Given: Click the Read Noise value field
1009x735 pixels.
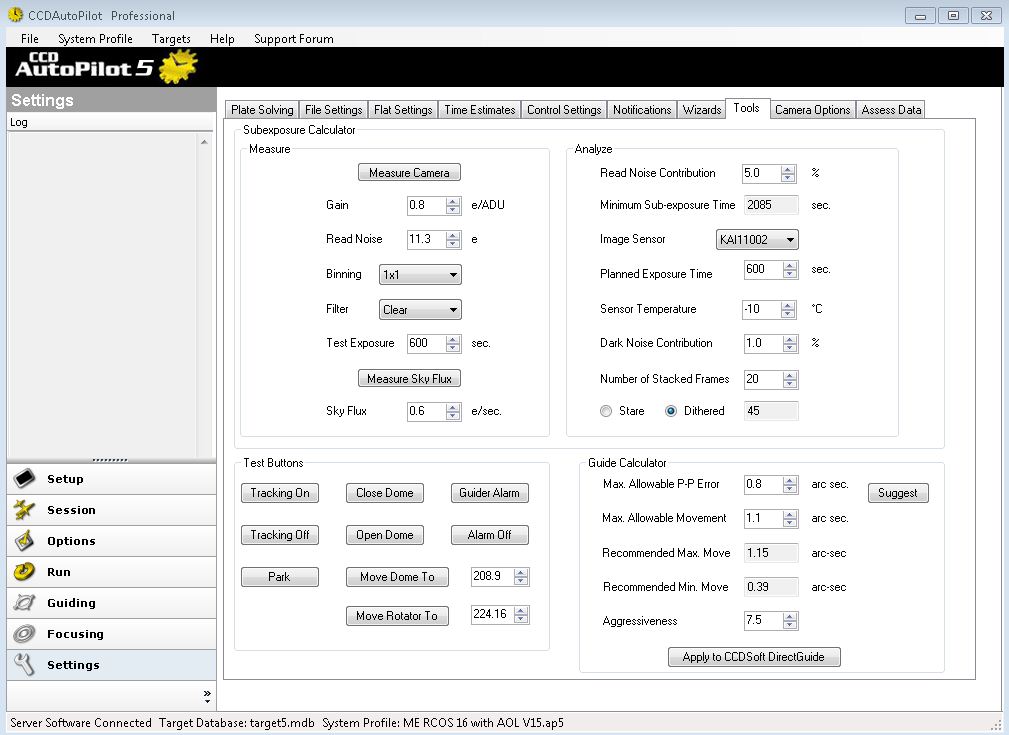Looking at the screenshot, I should pos(426,239).
